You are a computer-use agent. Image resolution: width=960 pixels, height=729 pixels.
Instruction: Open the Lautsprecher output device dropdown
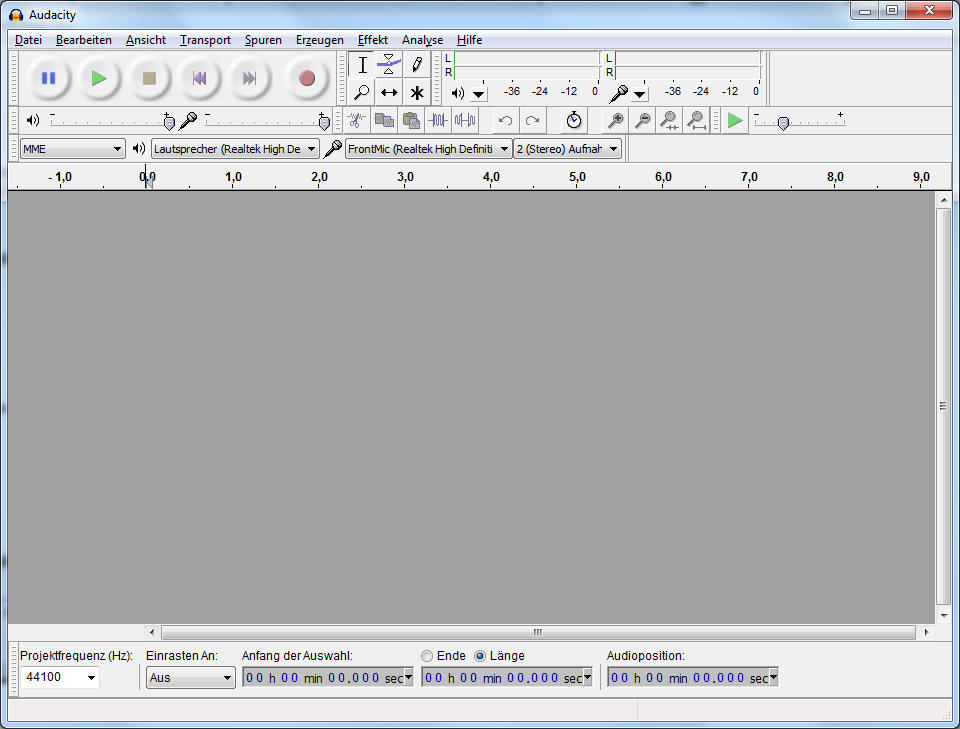click(235, 149)
